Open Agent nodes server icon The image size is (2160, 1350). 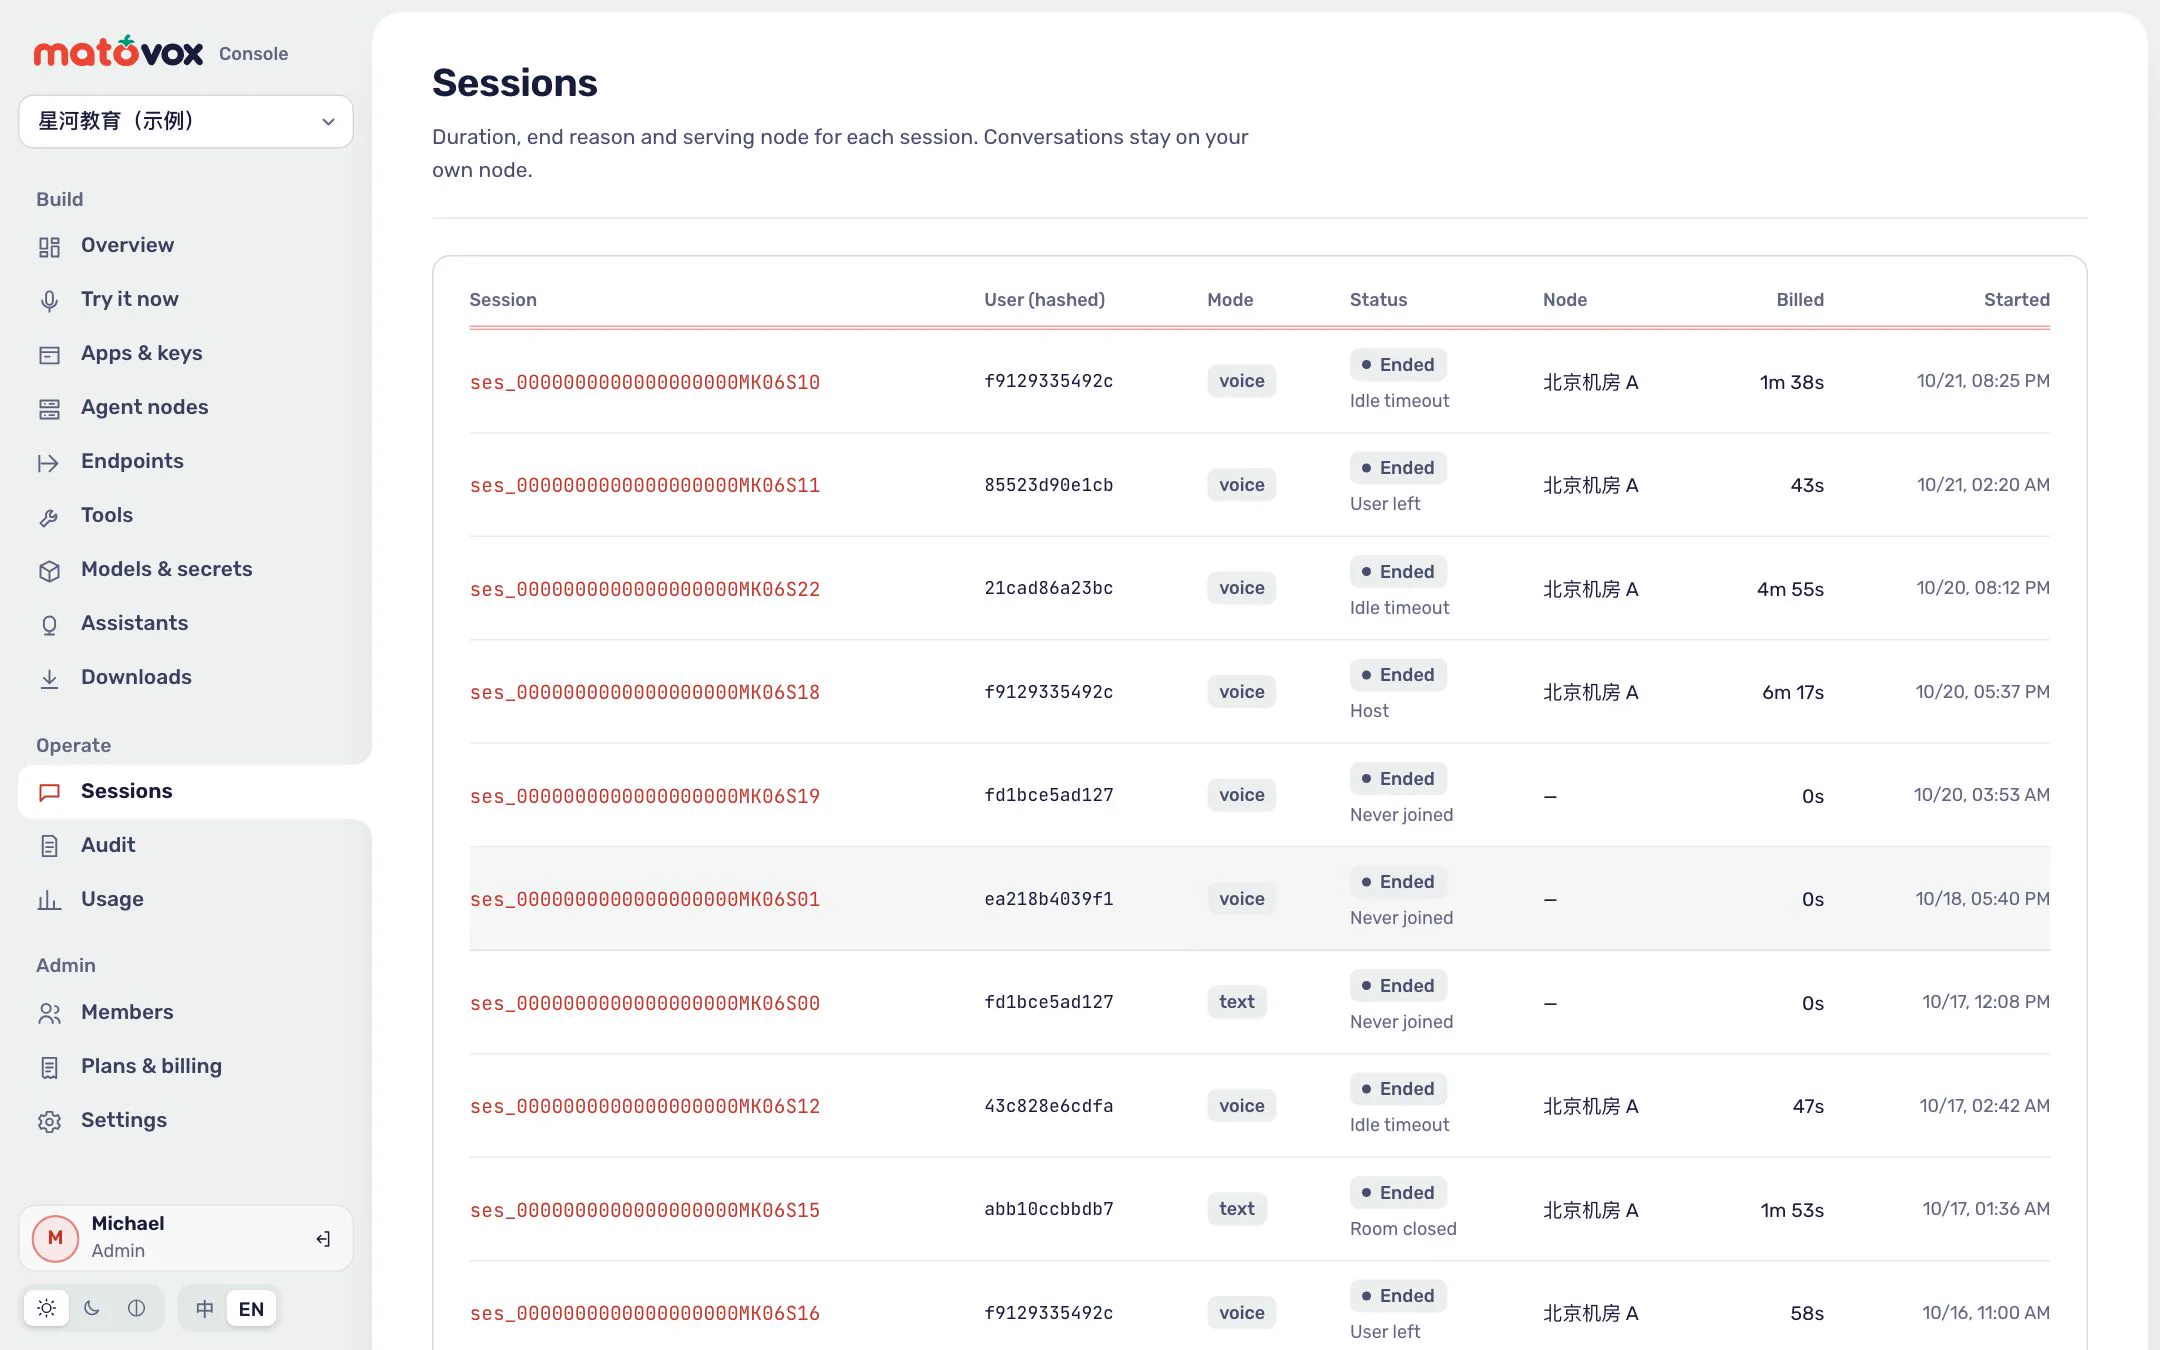pyautogui.click(x=49, y=408)
